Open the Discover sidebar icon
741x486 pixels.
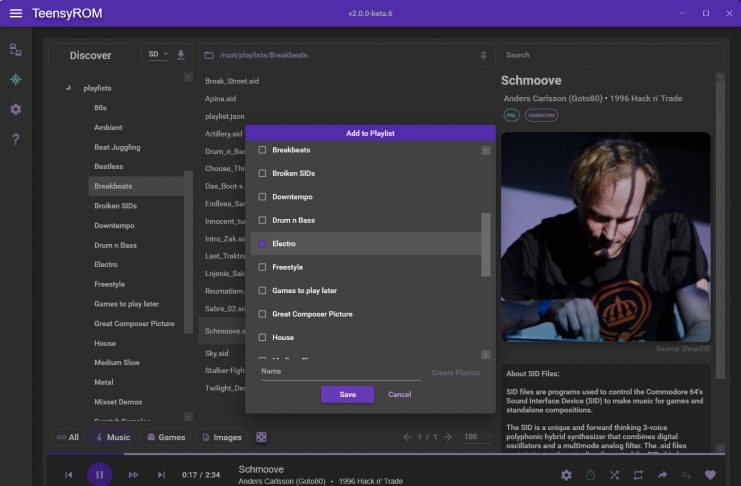point(16,79)
